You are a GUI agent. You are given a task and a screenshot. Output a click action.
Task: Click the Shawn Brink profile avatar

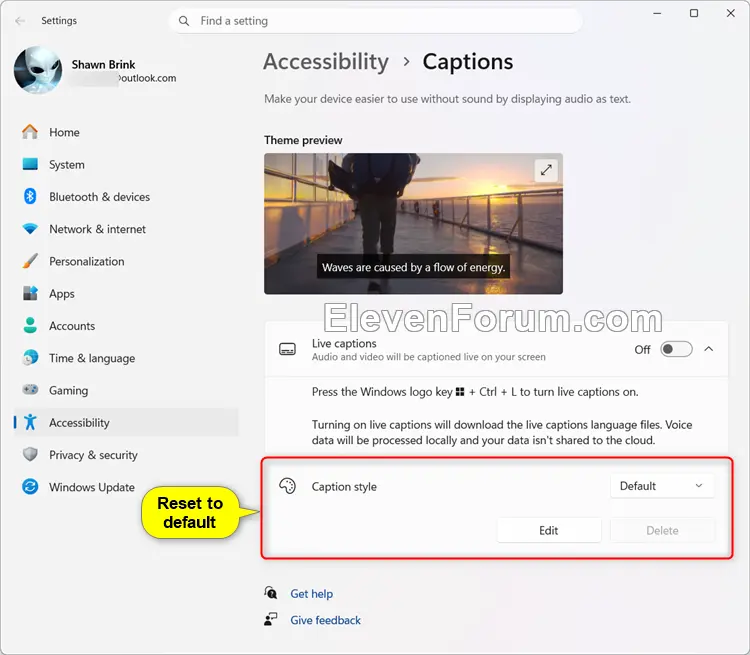37,70
